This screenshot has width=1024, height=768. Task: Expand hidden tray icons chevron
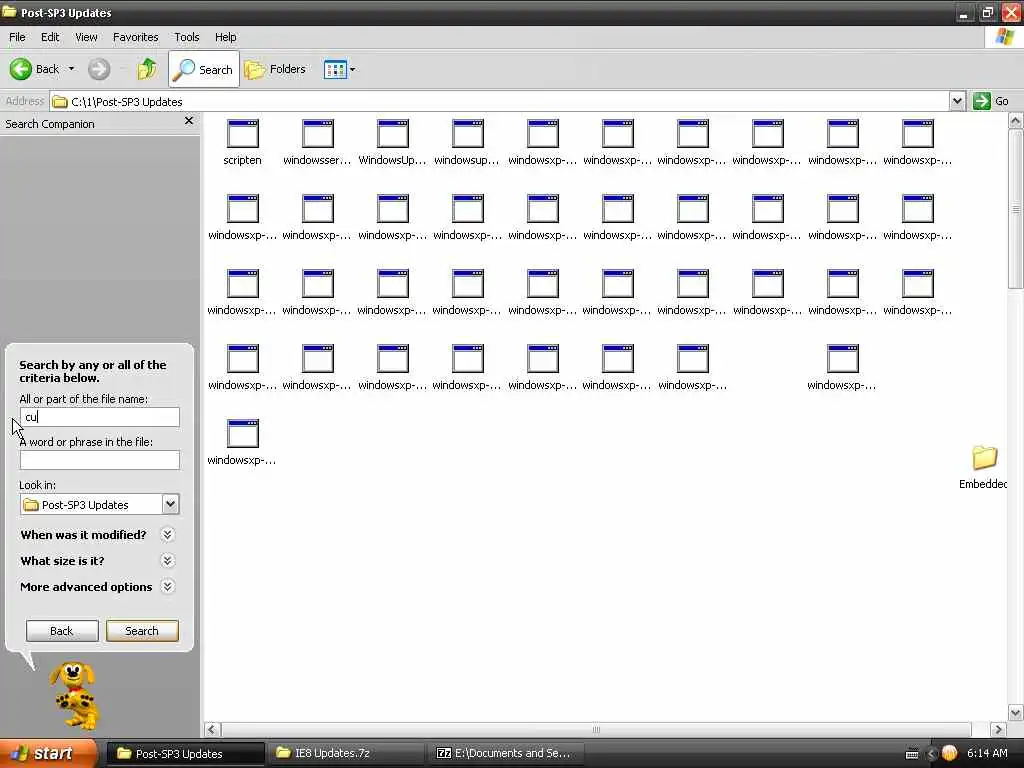[931, 754]
